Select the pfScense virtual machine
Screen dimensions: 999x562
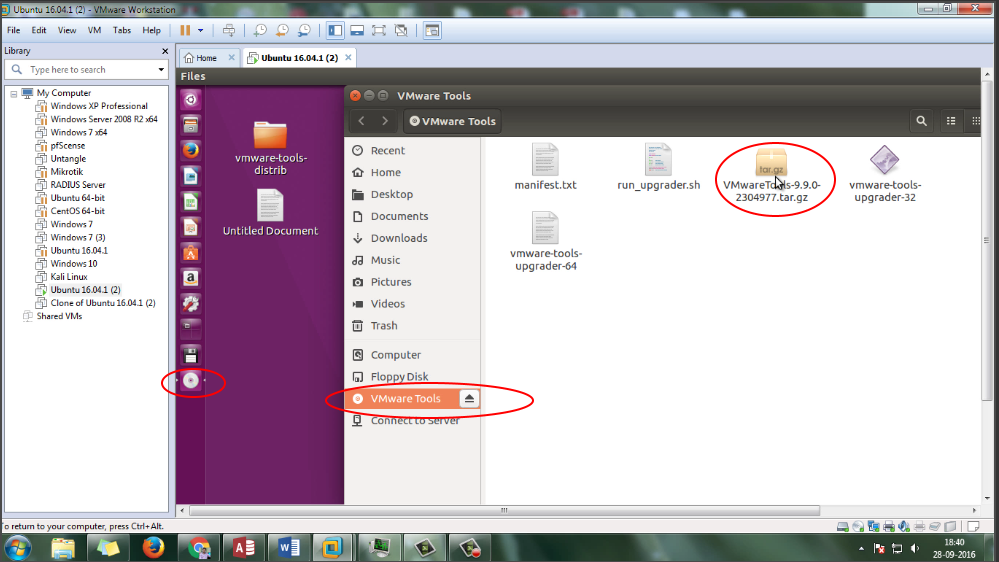pyautogui.click(x=68, y=145)
